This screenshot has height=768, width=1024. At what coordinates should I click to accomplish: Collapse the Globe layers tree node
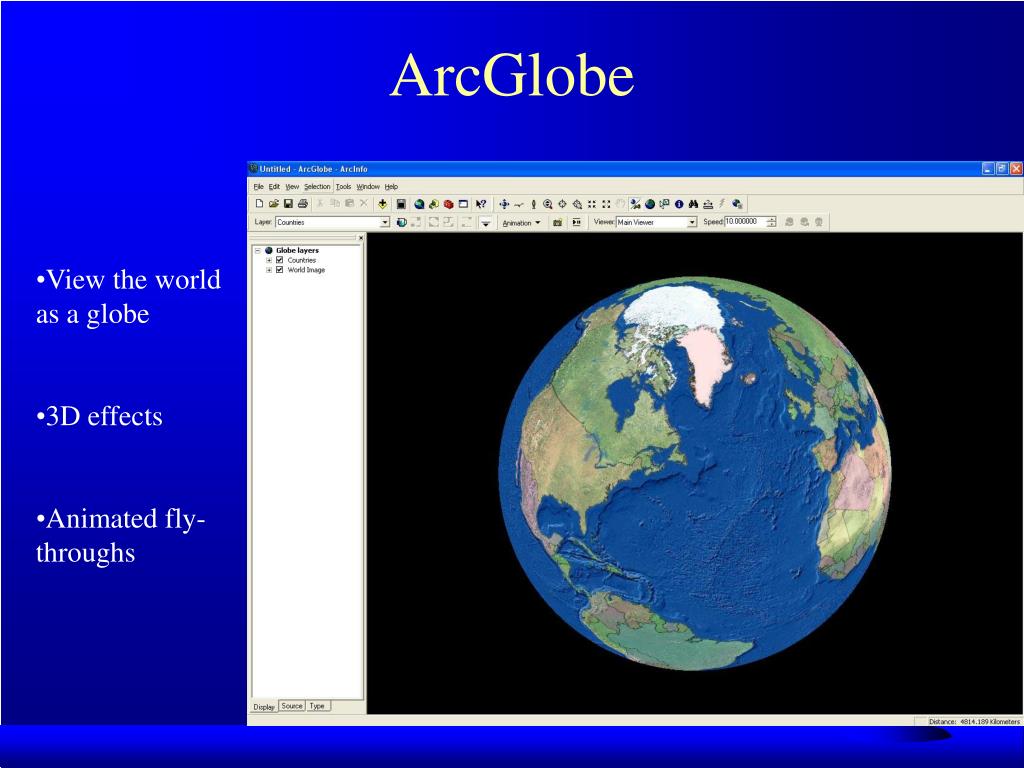pyautogui.click(x=257, y=250)
